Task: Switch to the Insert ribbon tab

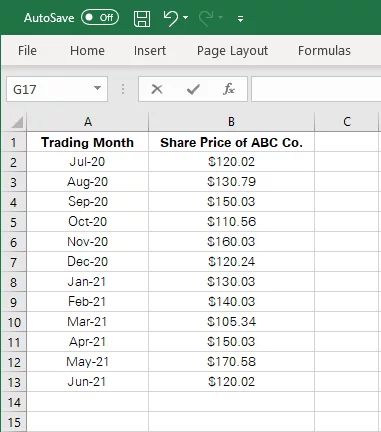Action: tap(150, 51)
